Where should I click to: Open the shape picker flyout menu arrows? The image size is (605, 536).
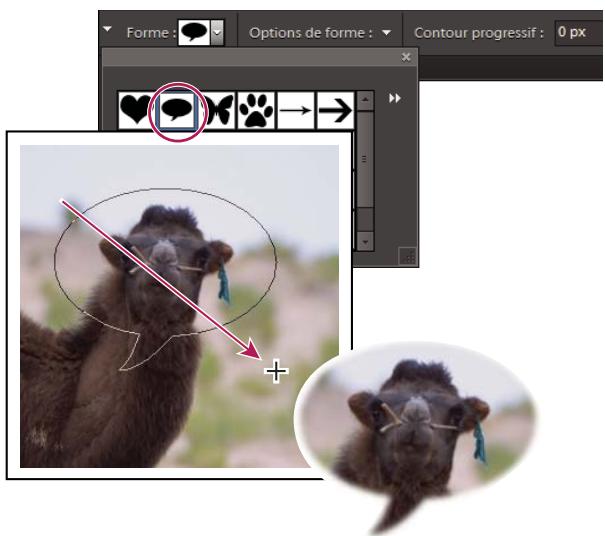395,98
